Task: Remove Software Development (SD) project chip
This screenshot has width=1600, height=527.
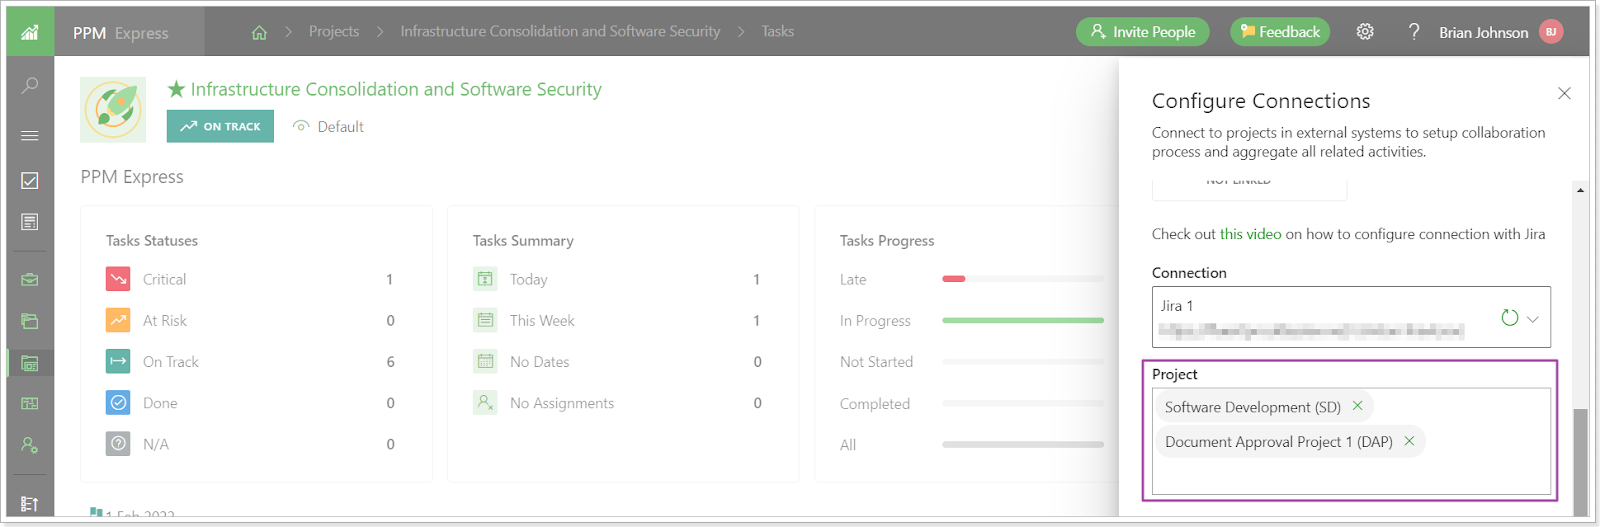Action: (1357, 406)
